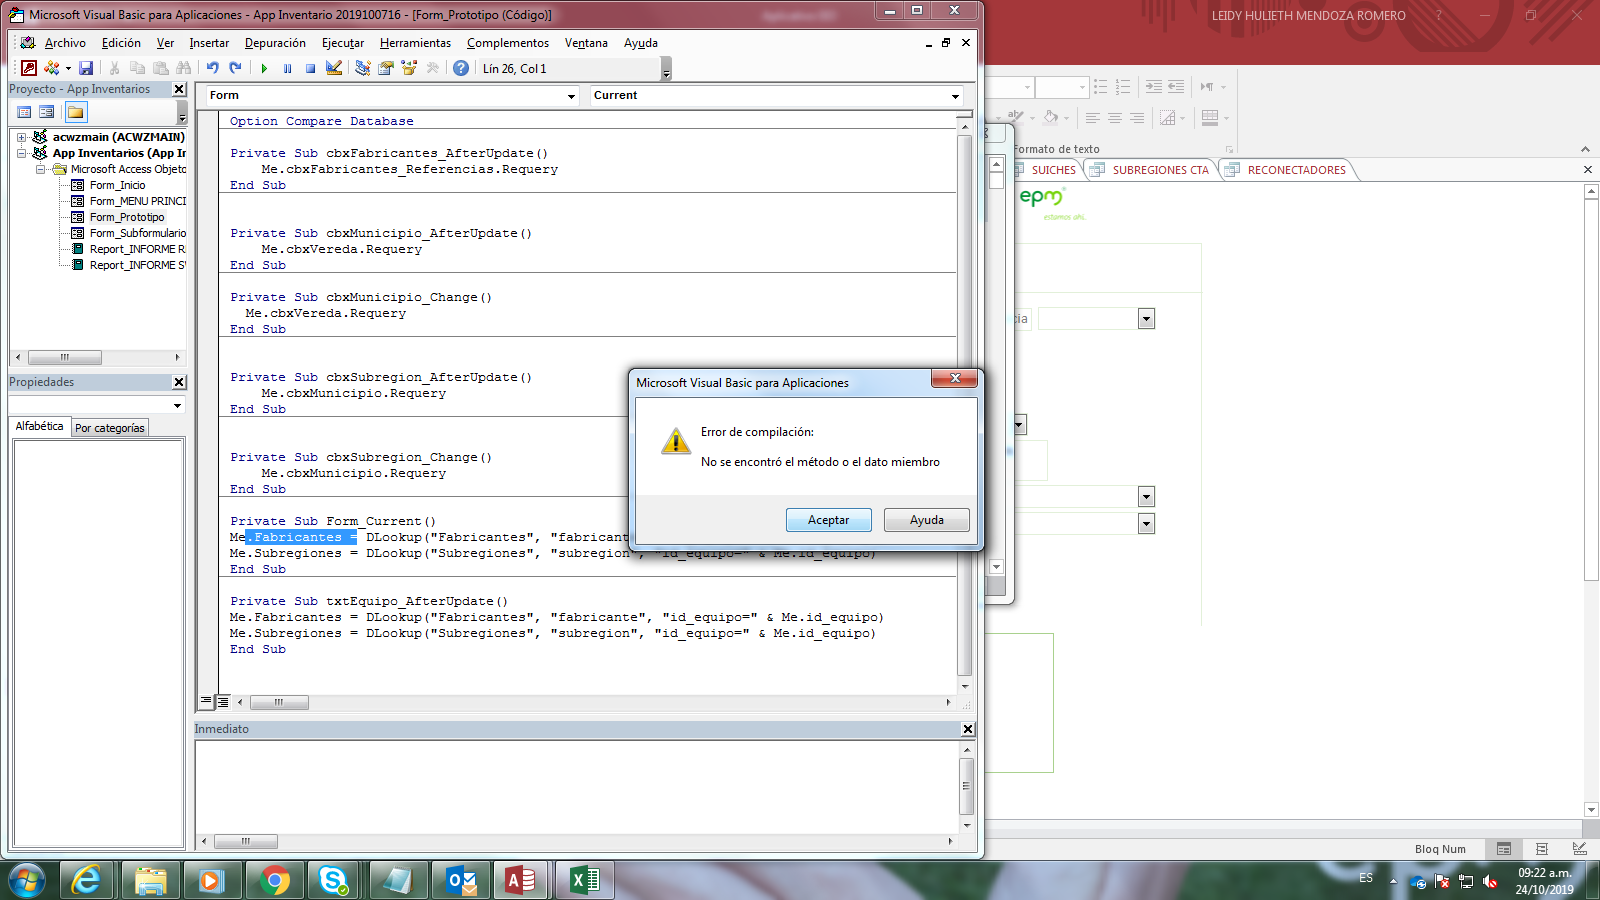Image resolution: width=1600 pixels, height=900 pixels.
Task: Select Form_Inicio in the project tree
Action: pyautogui.click(x=117, y=185)
